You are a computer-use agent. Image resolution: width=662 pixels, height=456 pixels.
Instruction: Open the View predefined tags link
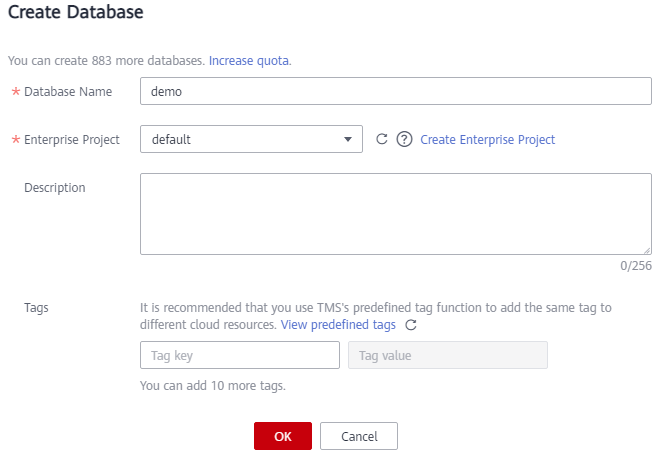[338, 325]
